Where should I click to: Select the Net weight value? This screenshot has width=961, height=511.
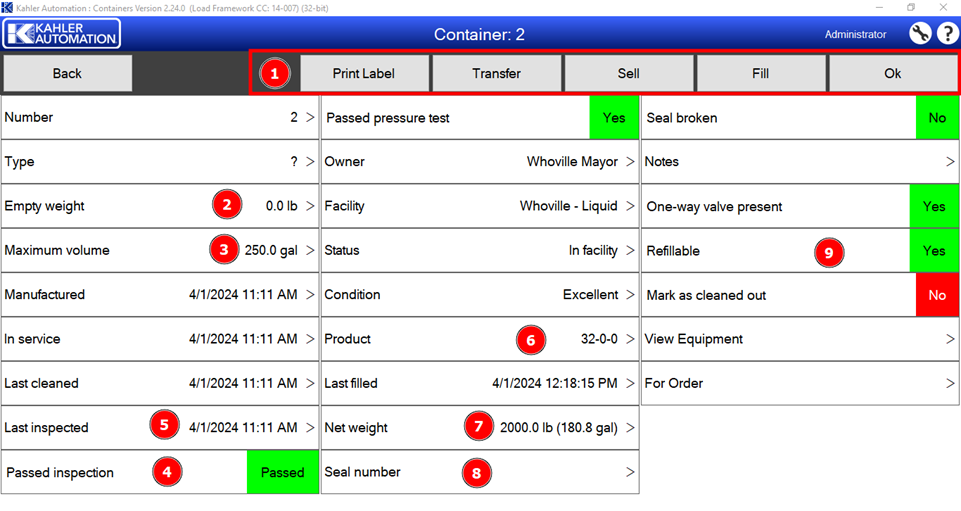tap(558, 428)
